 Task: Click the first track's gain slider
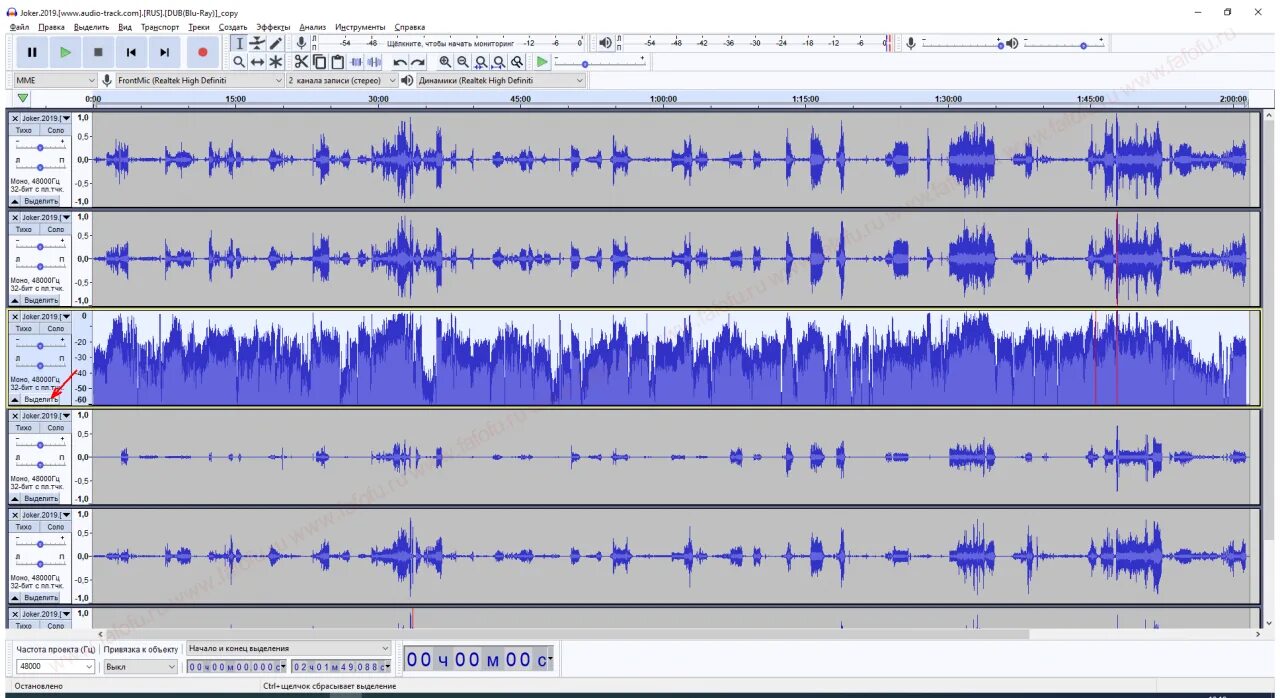[x=40, y=147]
